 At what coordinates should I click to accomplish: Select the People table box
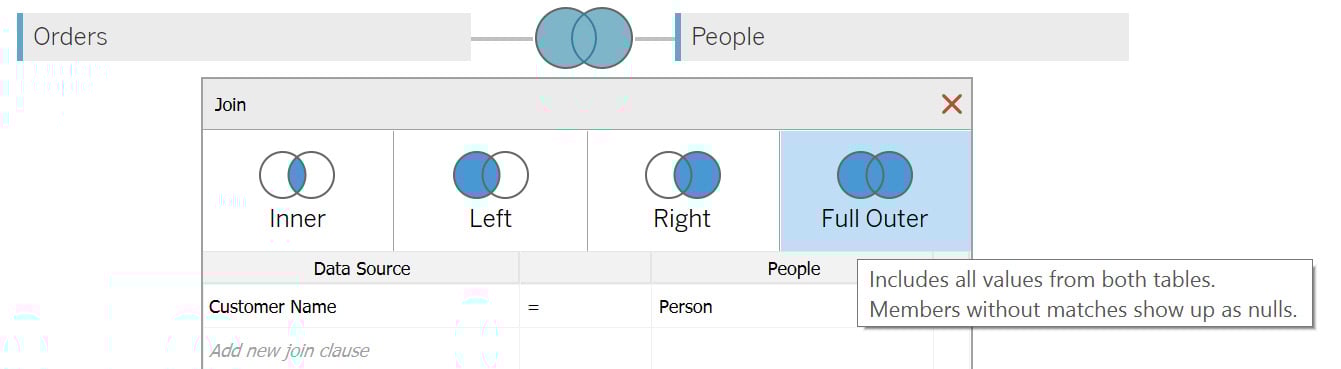[902, 37]
